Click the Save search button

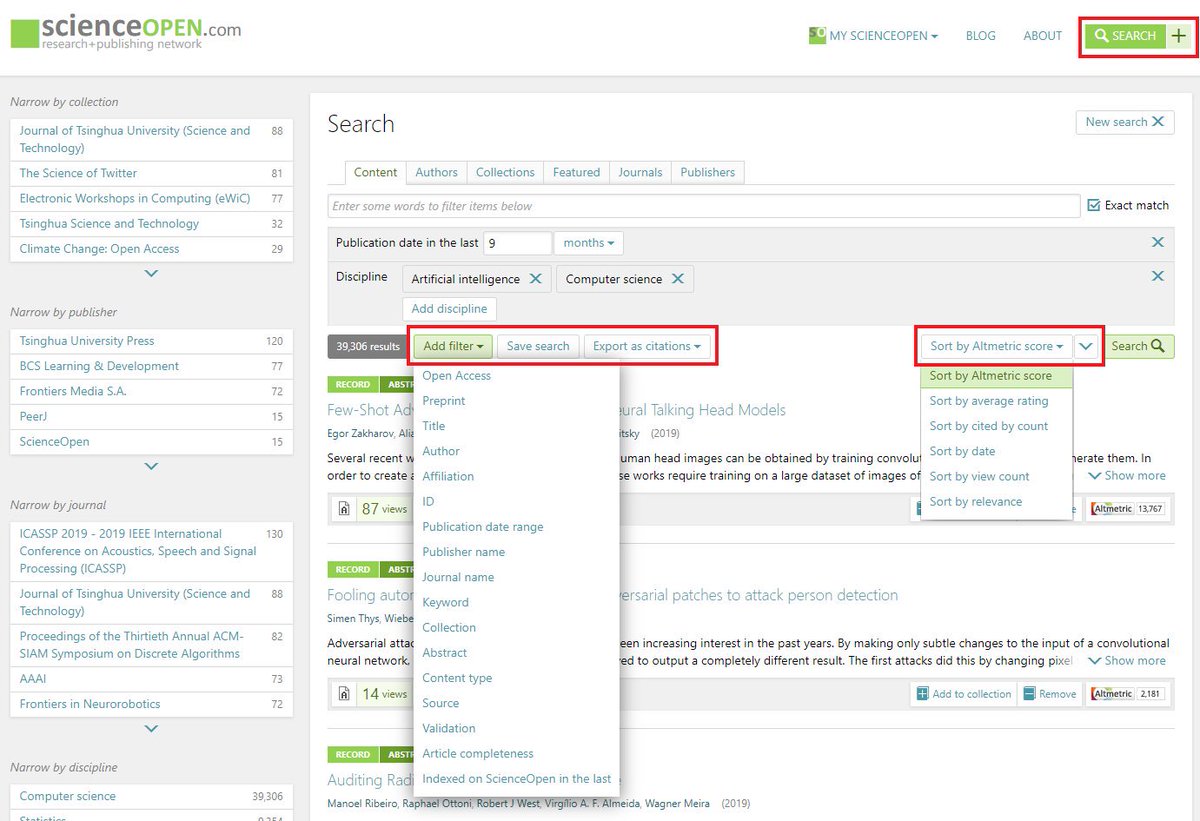(538, 346)
